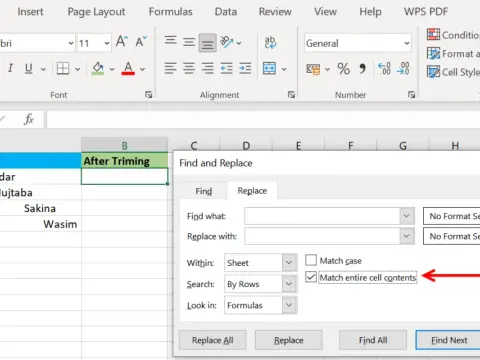Viewport: 480px width, 360px height.
Task: Apply red font color icon
Action: [128, 68]
